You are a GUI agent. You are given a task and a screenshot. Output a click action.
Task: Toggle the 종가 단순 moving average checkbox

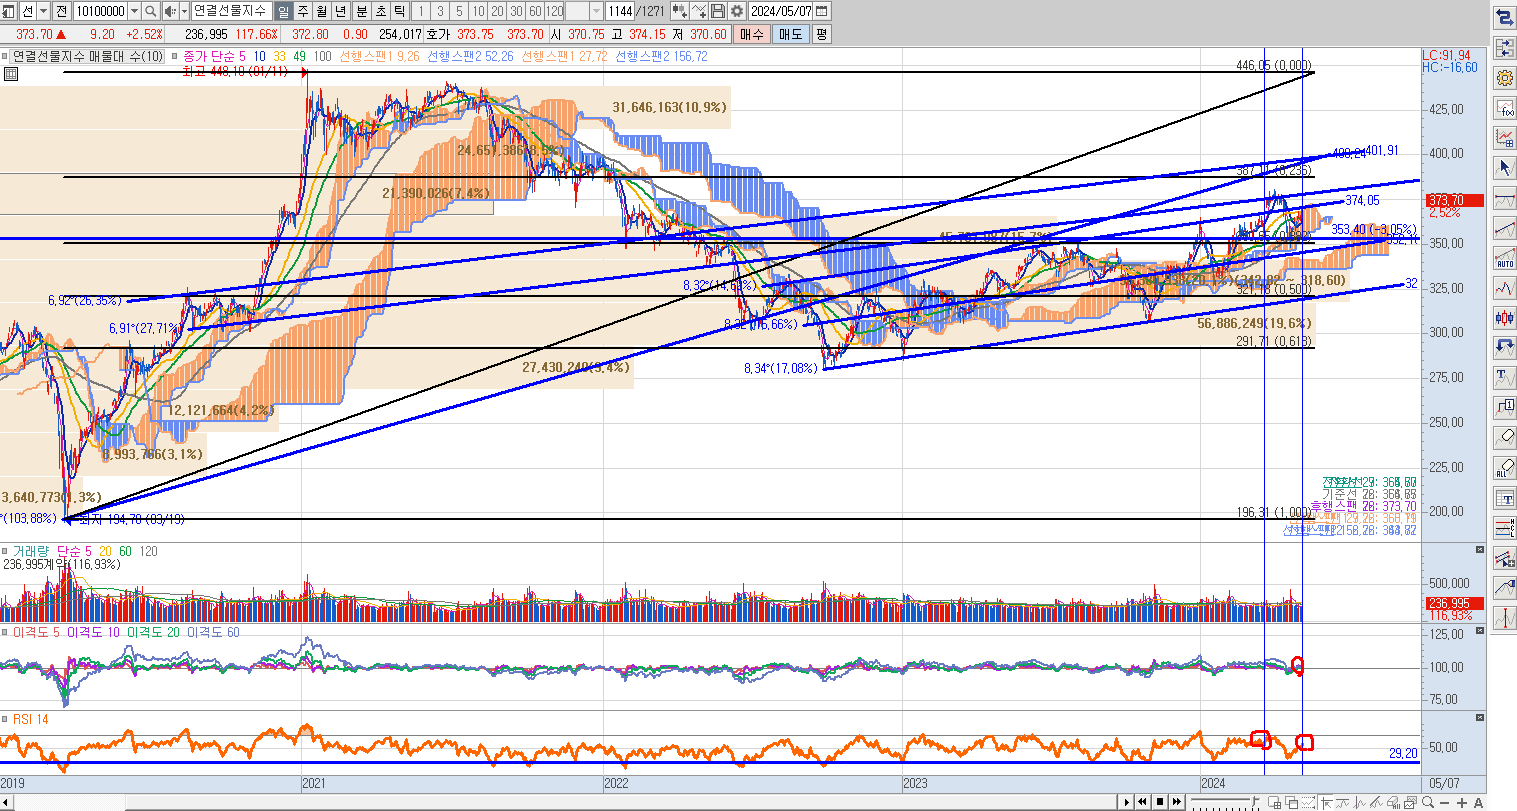click(176, 57)
